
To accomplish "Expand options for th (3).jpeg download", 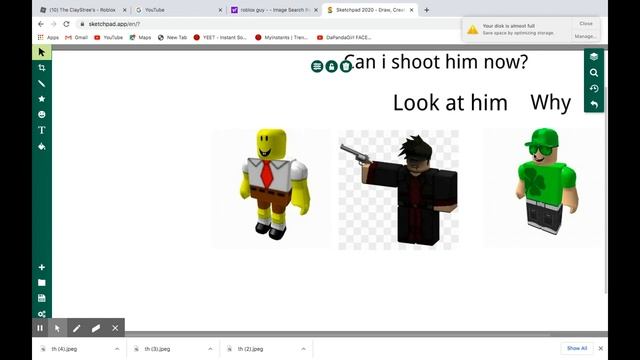I will pos(210,349).
